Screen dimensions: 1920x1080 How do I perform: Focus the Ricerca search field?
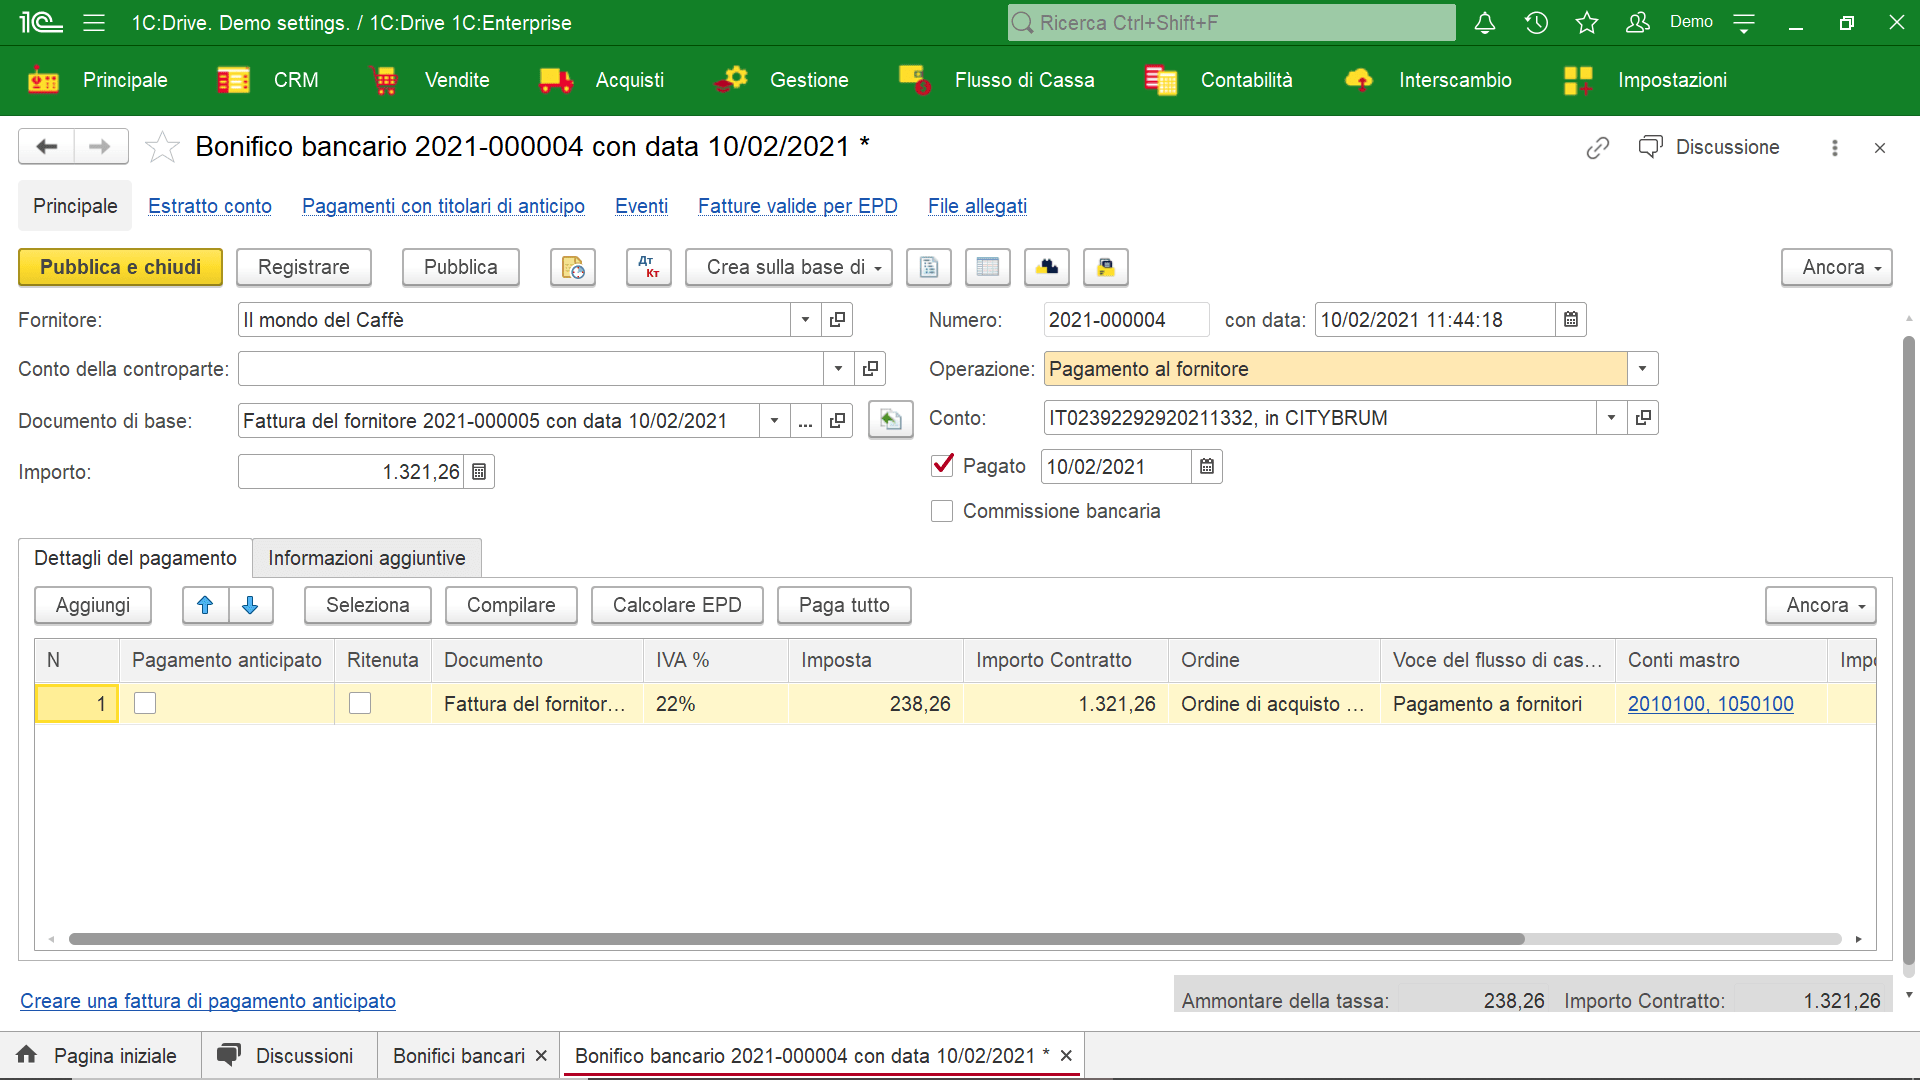point(1232,23)
